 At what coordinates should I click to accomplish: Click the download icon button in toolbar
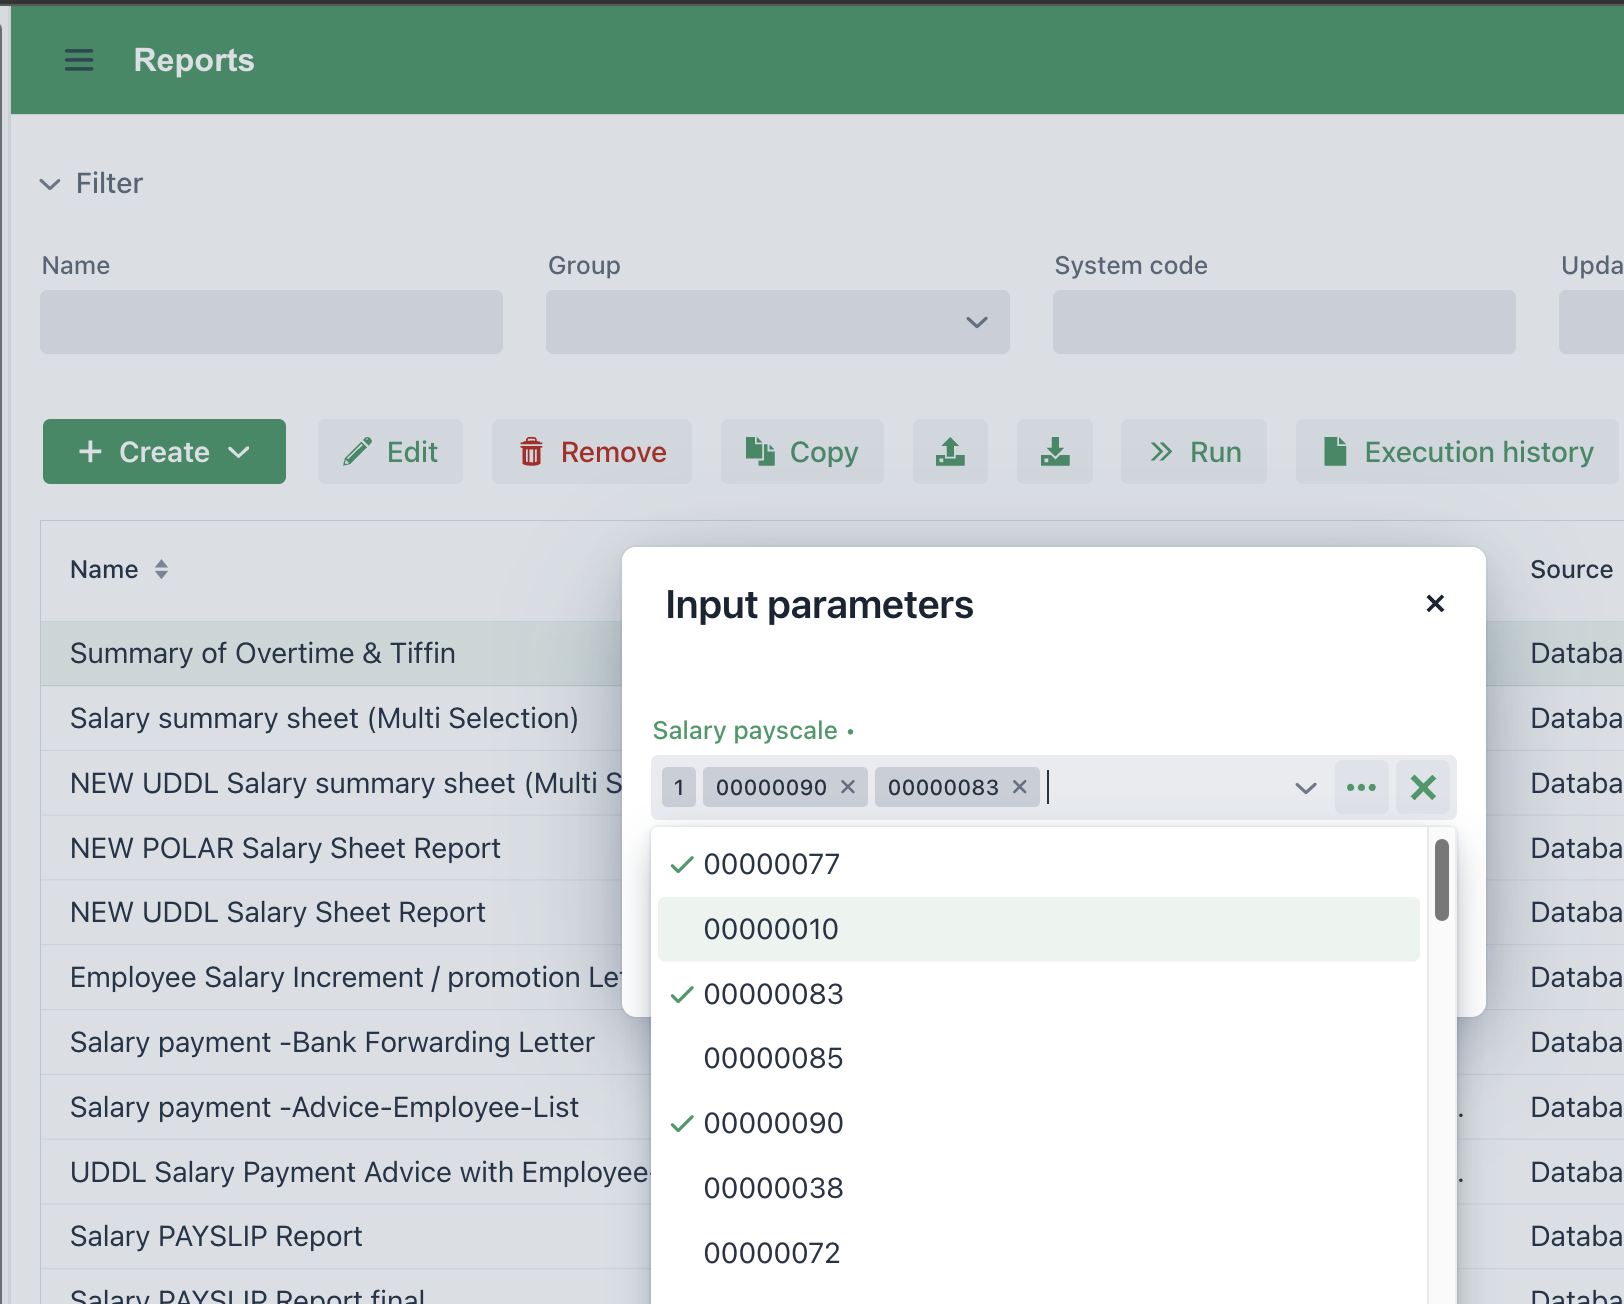pyautogui.click(x=1054, y=452)
